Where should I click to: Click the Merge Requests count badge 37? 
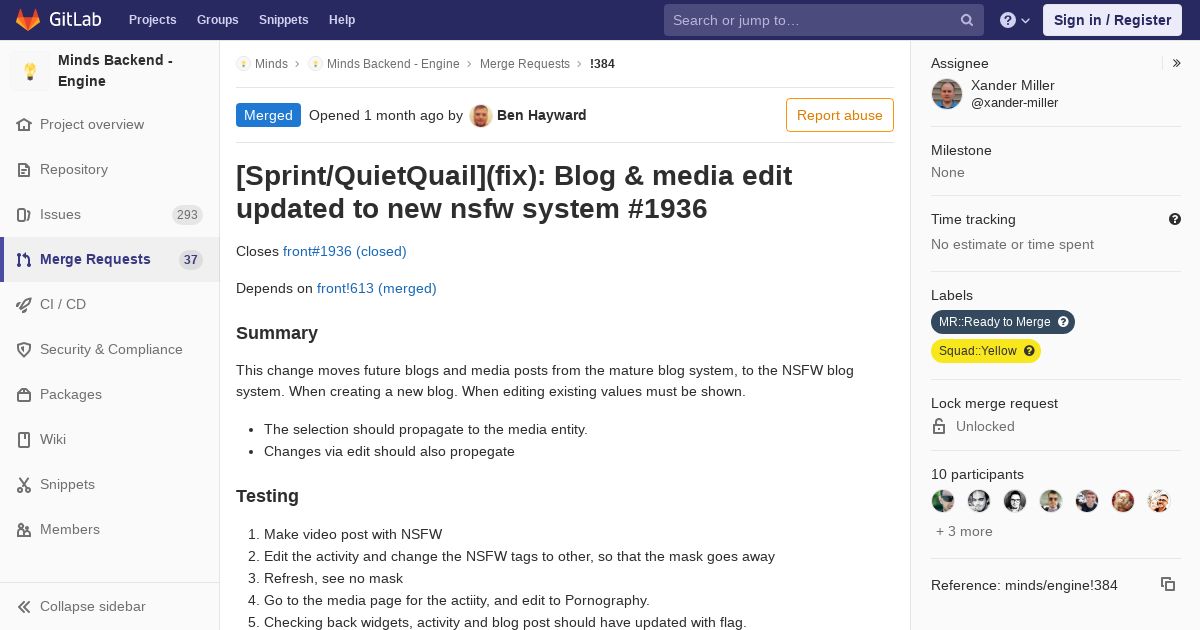(x=191, y=260)
